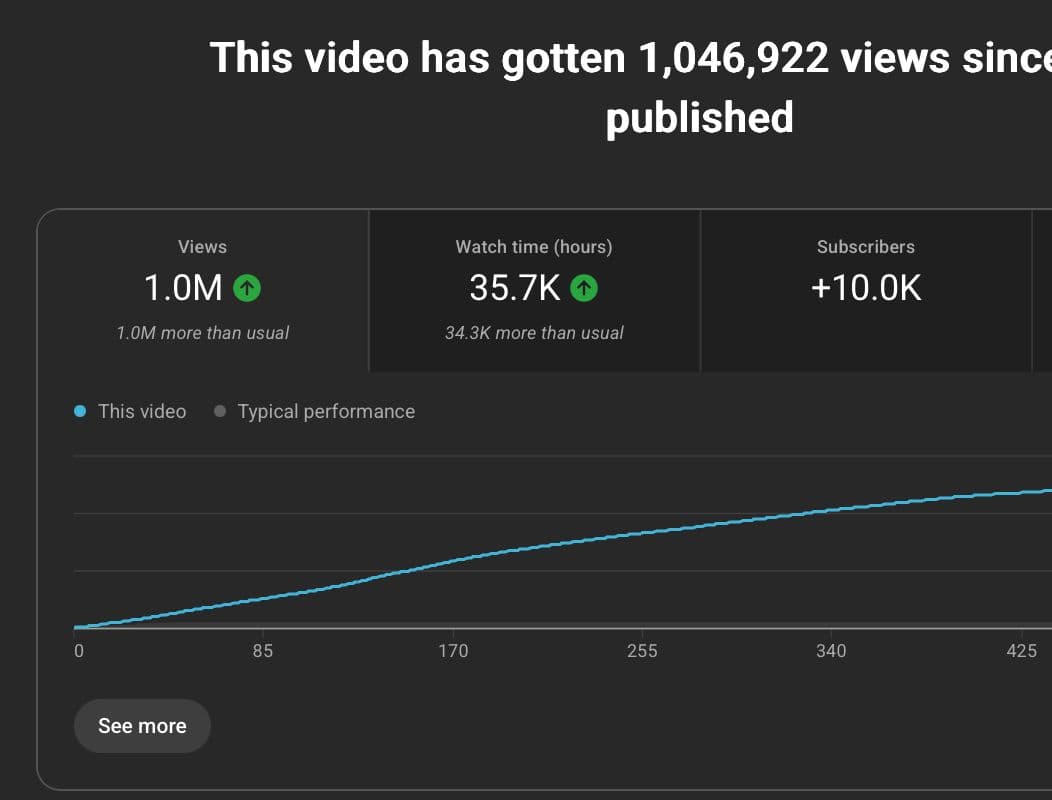The height and width of the screenshot is (800, 1052).
Task: Click the See more button
Action: (142, 726)
